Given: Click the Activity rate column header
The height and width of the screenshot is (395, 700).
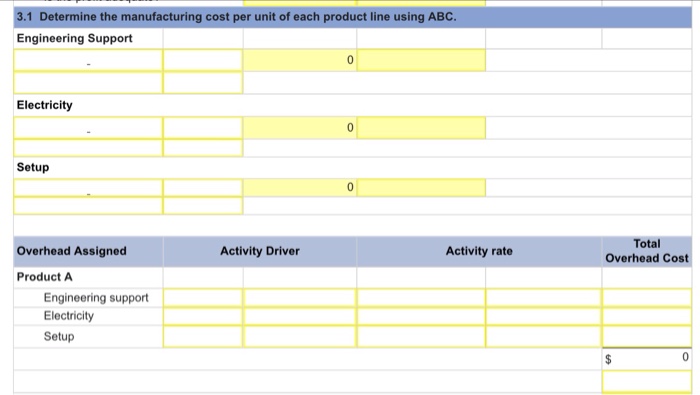Looking at the screenshot, I should (x=479, y=251).
